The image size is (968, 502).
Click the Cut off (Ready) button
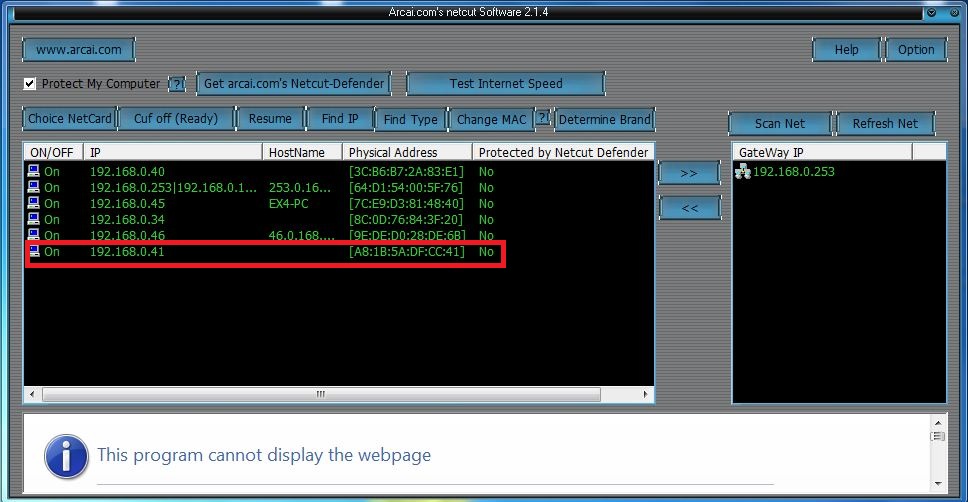pos(176,119)
